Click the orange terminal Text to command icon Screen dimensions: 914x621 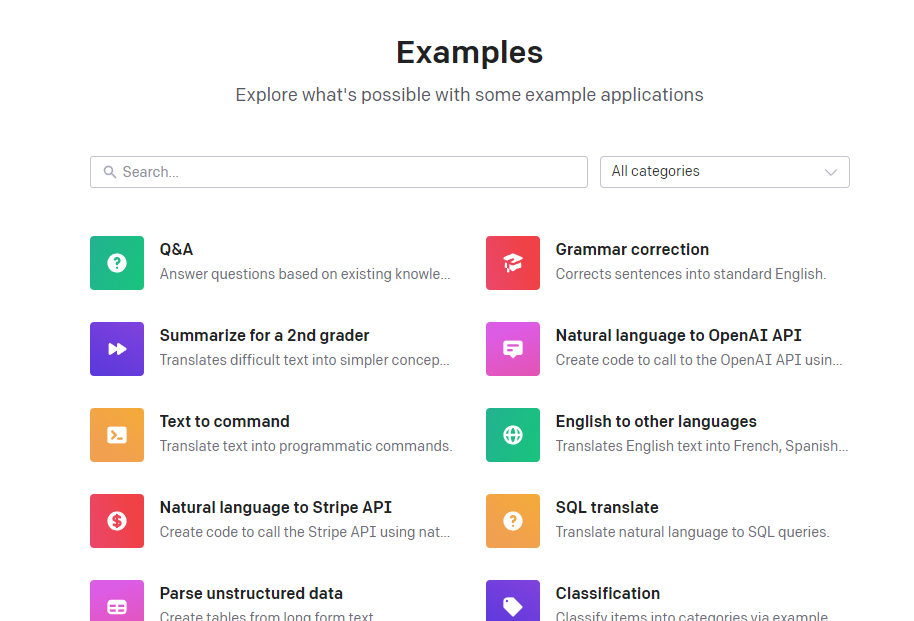click(x=117, y=435)
